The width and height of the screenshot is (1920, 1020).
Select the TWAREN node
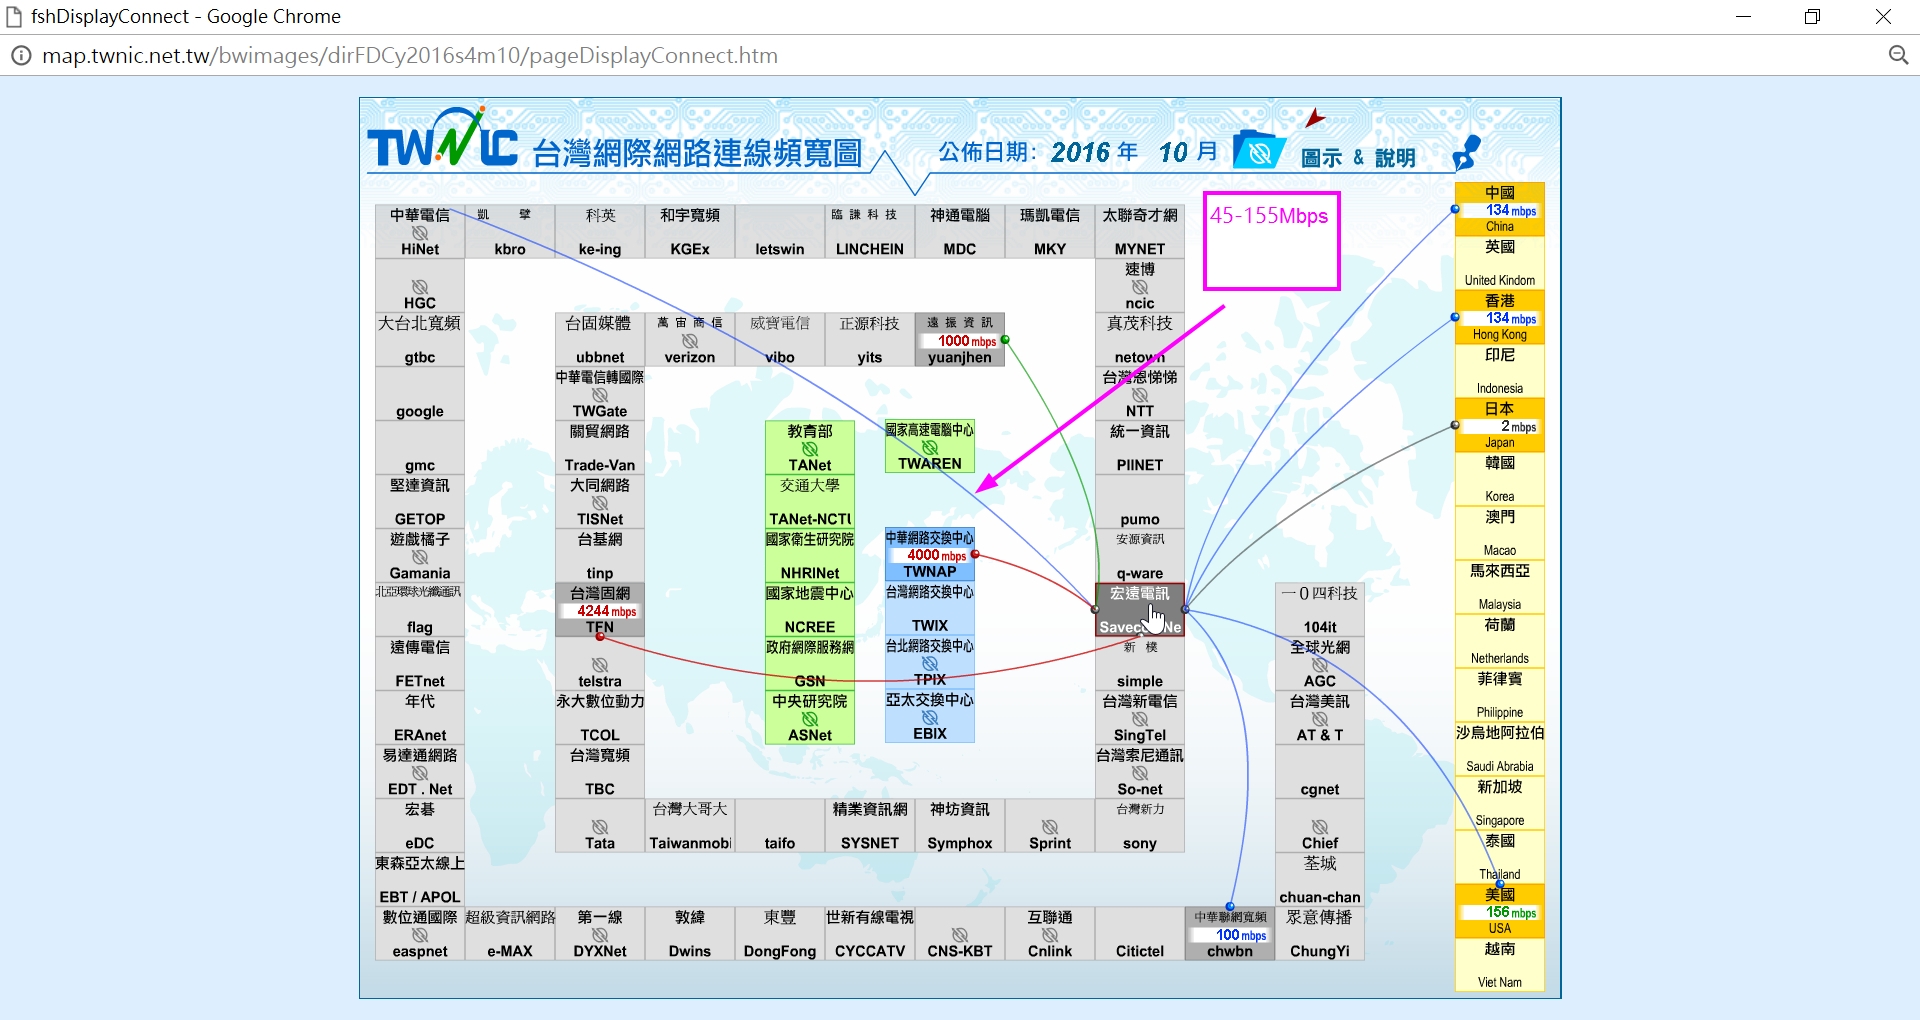[930, 447]
